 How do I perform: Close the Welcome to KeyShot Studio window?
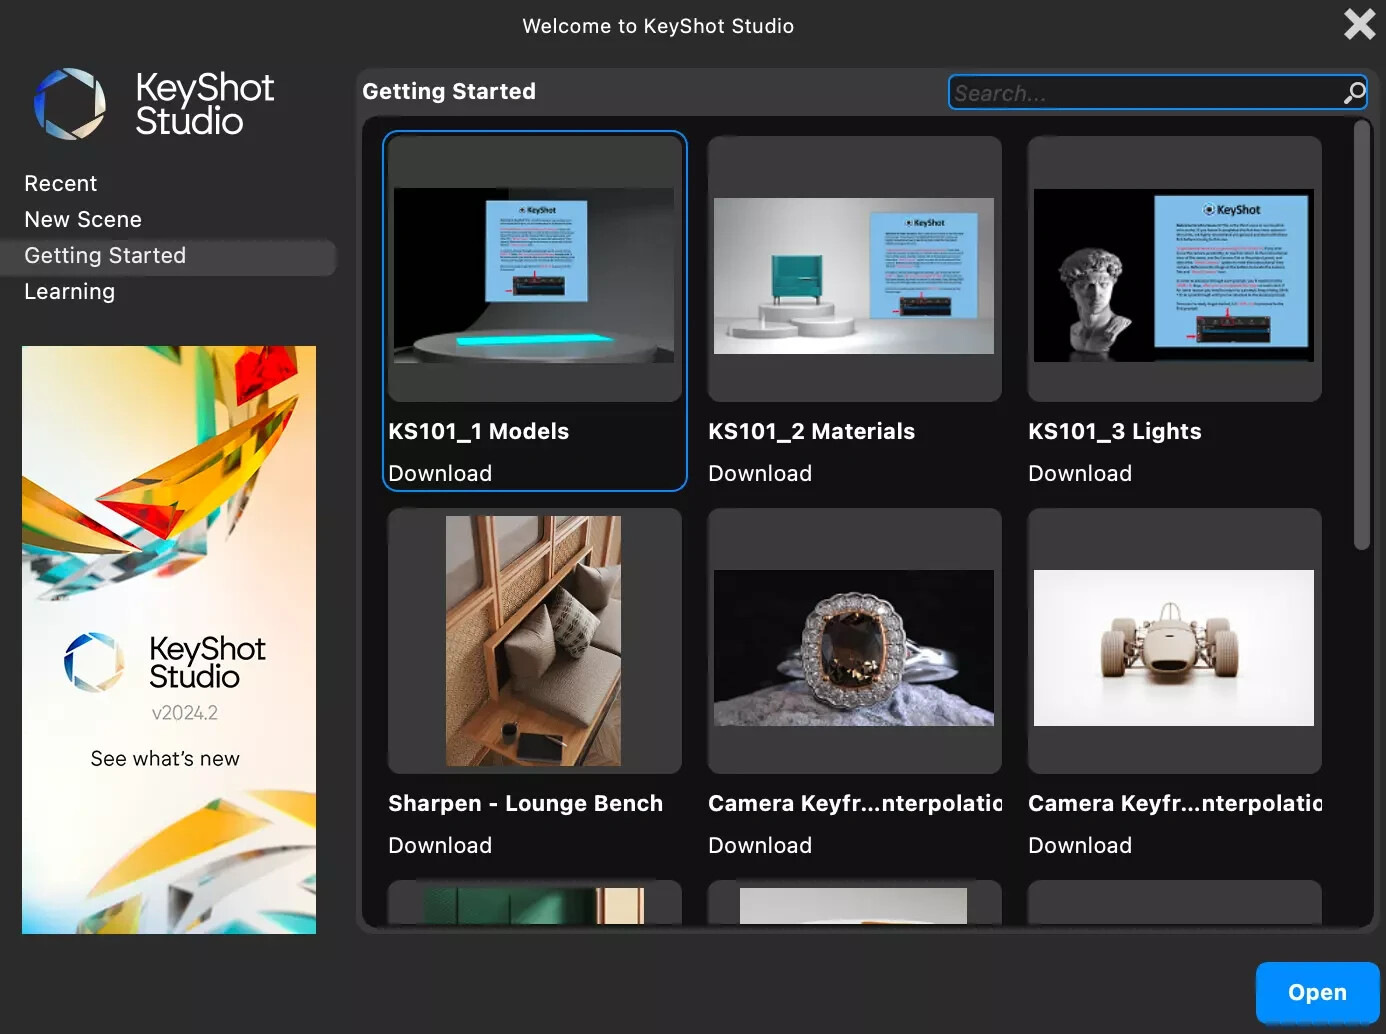tap(1360, 24)
